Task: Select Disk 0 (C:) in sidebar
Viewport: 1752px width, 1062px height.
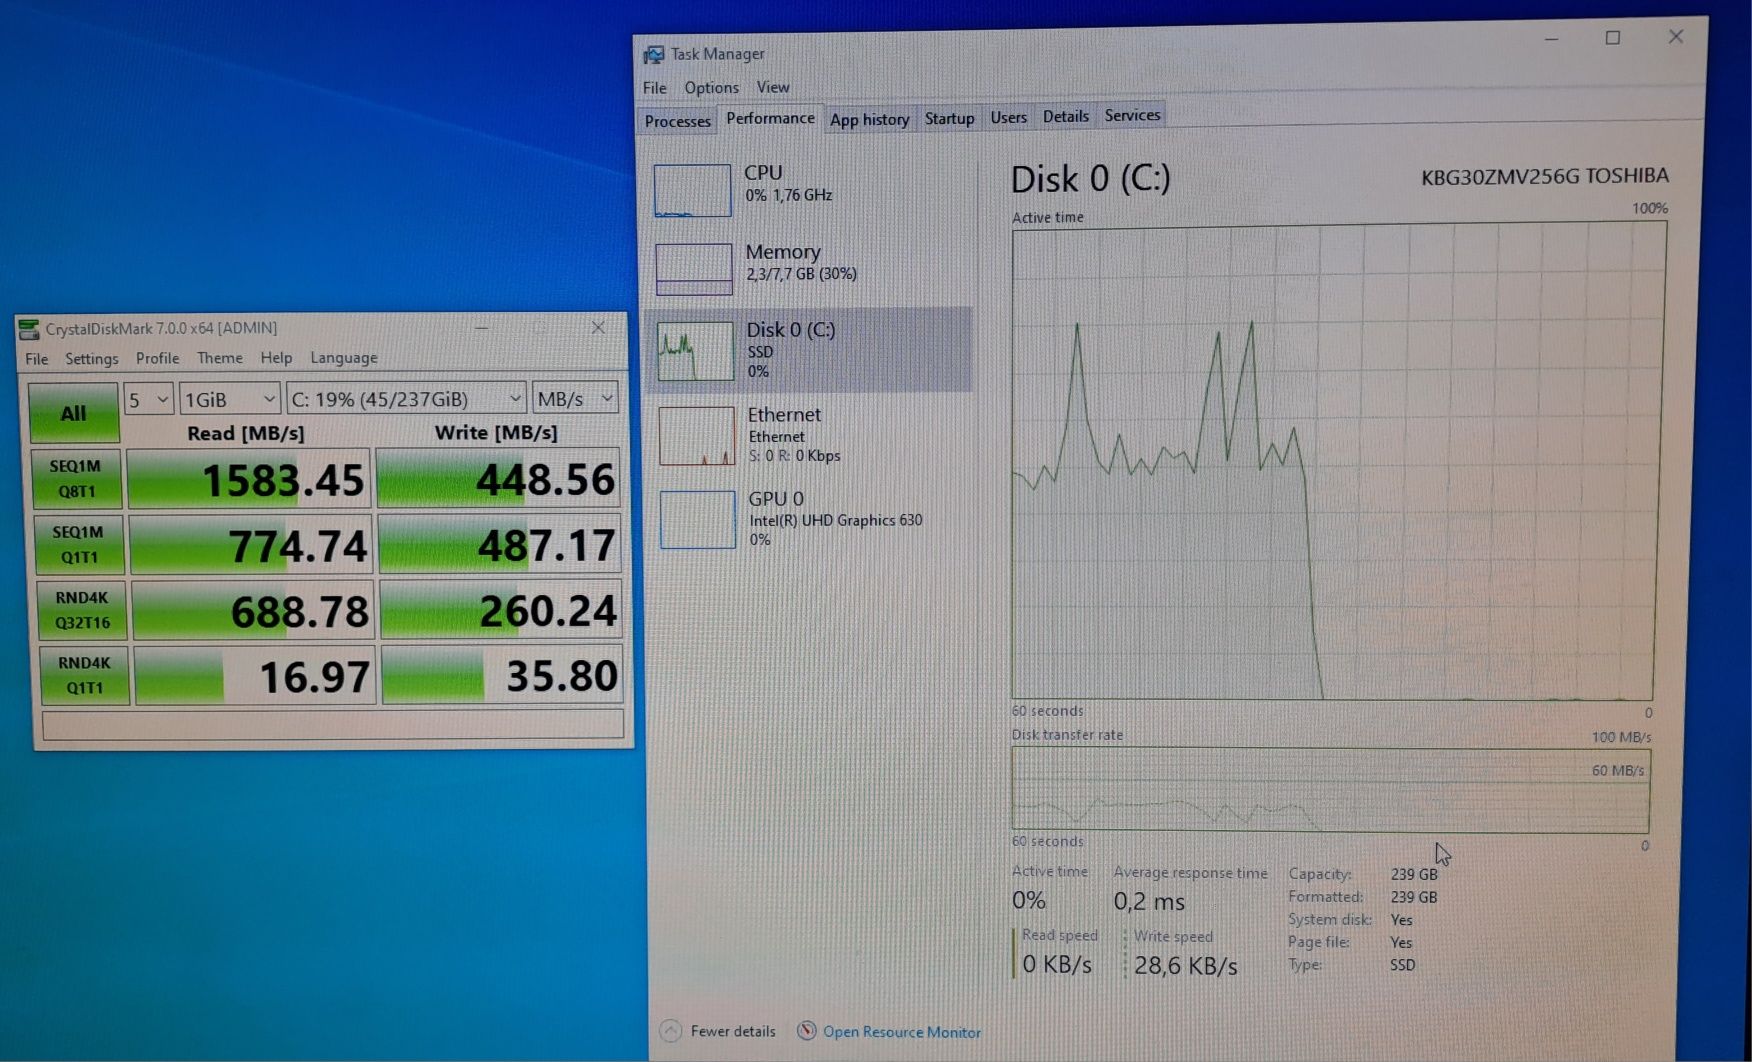Action: [x=809, y=349]
